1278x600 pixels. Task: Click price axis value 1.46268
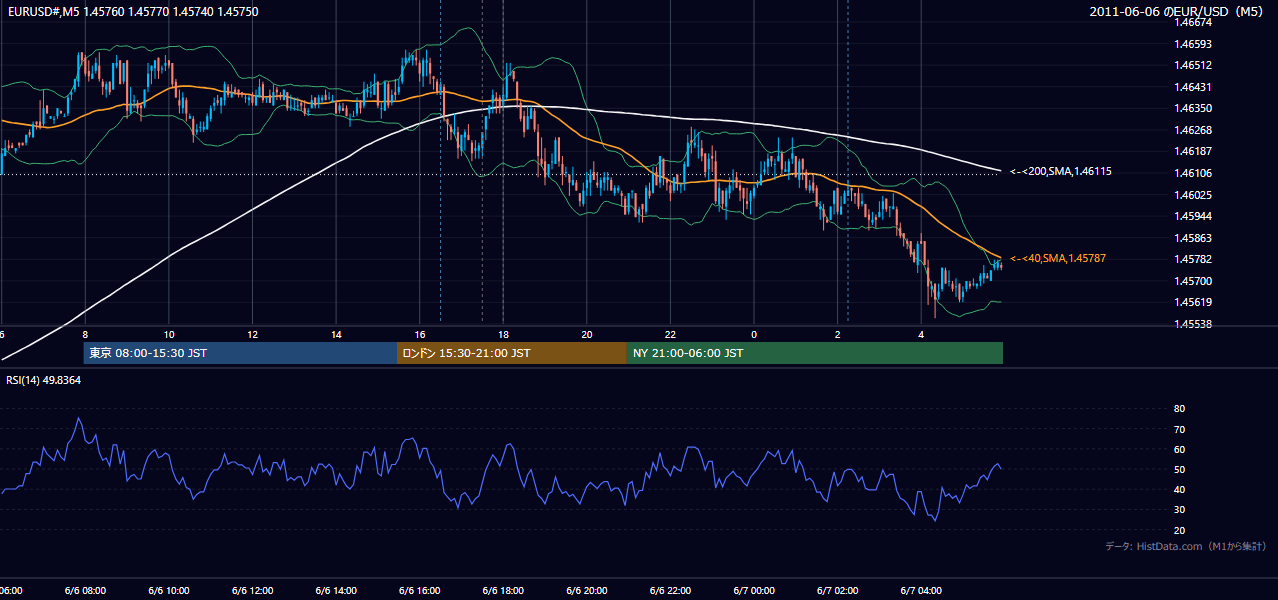coord(1194,130)
